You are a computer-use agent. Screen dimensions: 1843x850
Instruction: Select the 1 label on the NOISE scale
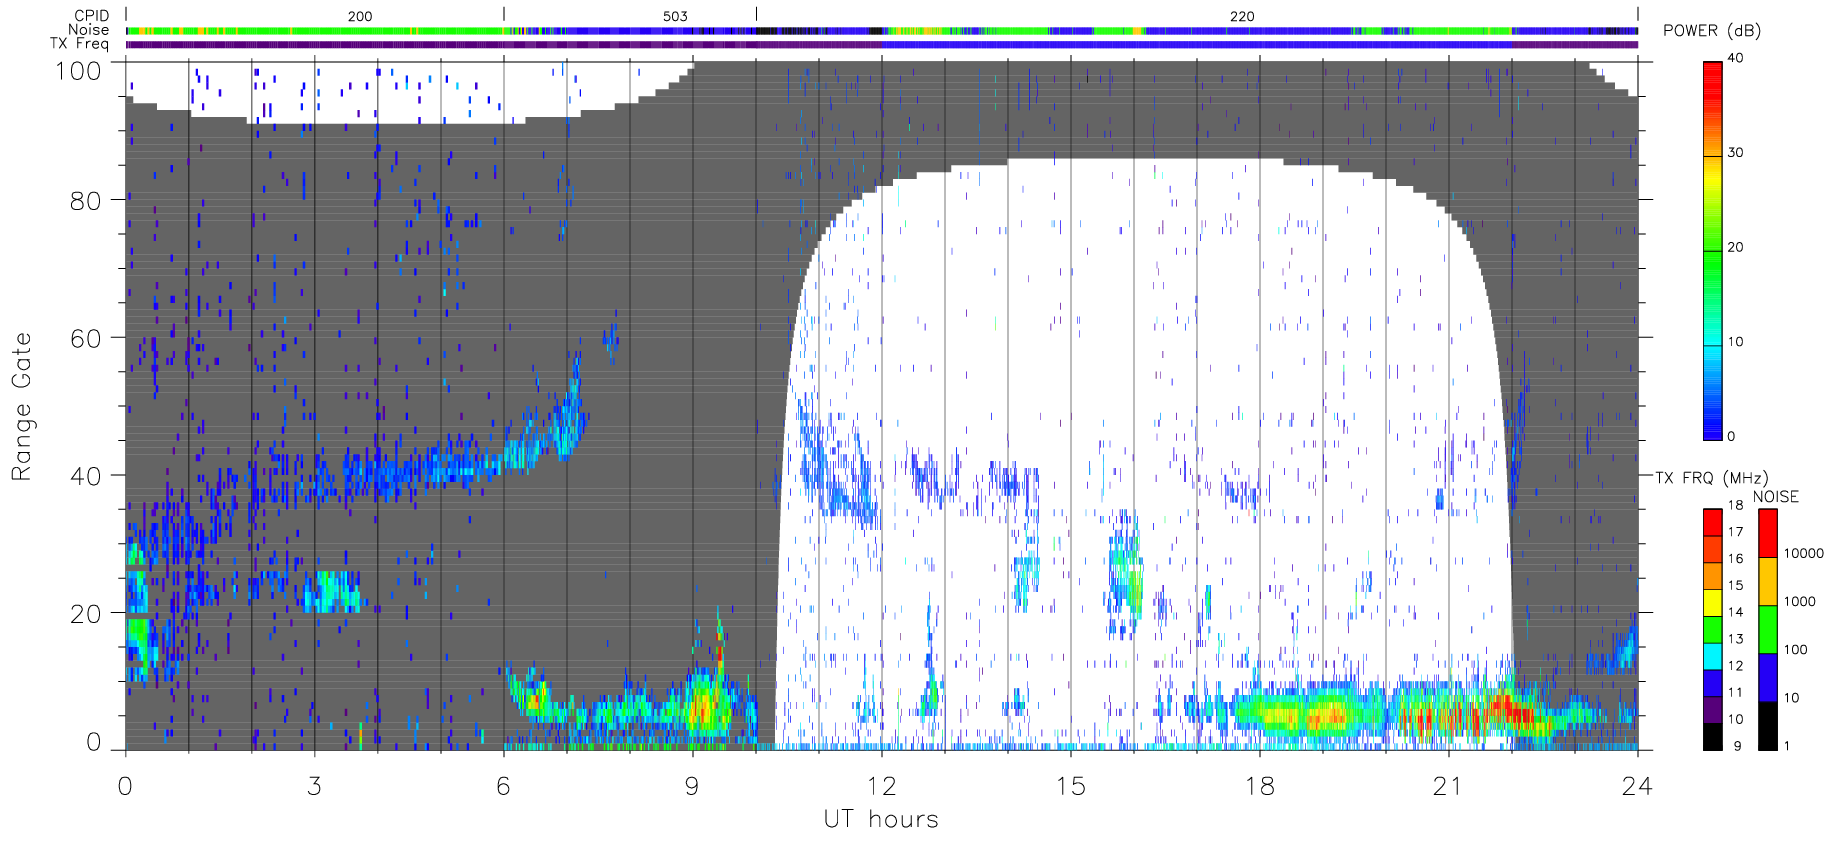tap(1787, 746)
